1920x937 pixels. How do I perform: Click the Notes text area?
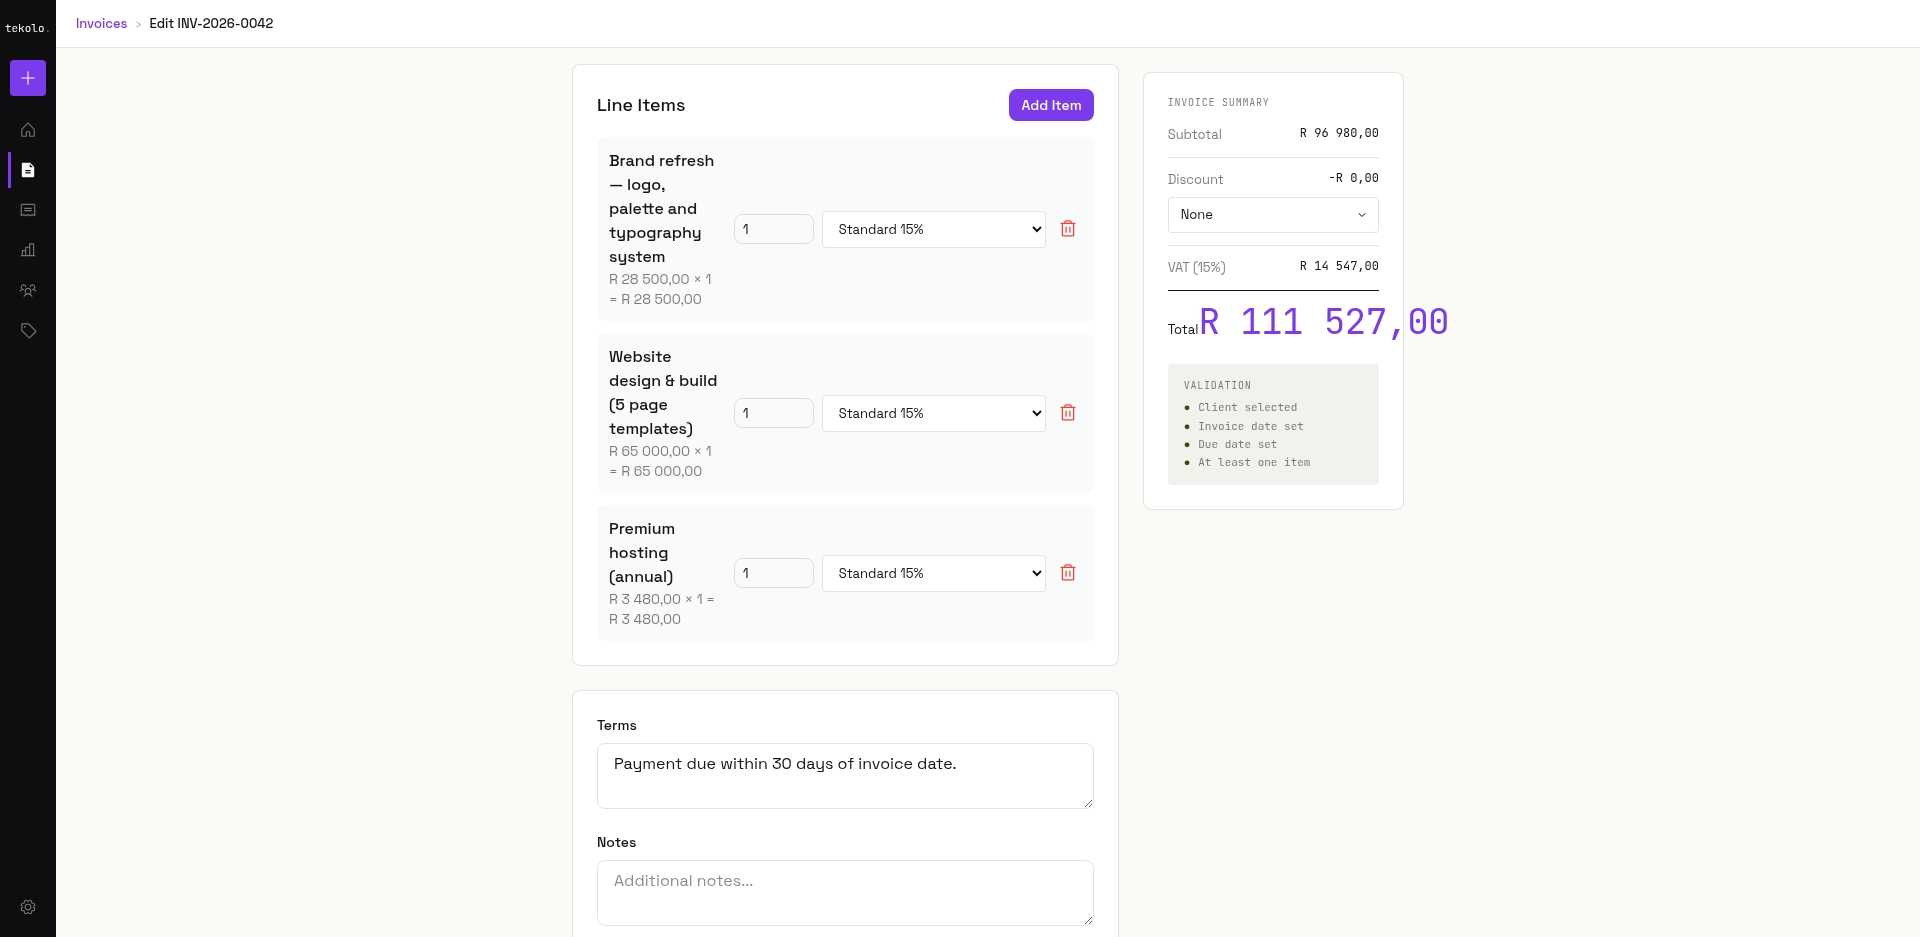845,893
